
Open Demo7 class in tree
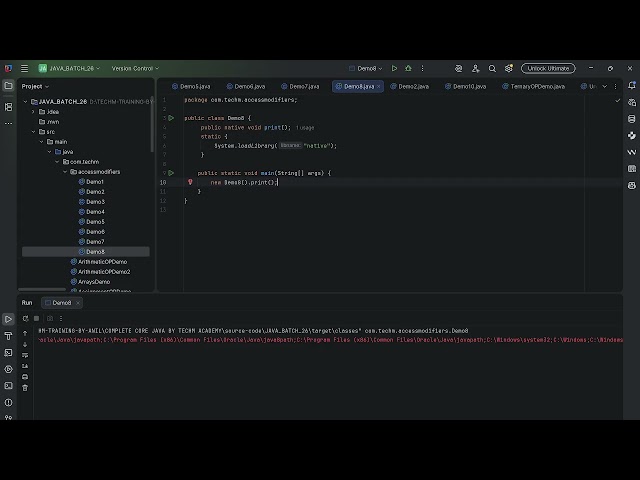tap(91, 242)
